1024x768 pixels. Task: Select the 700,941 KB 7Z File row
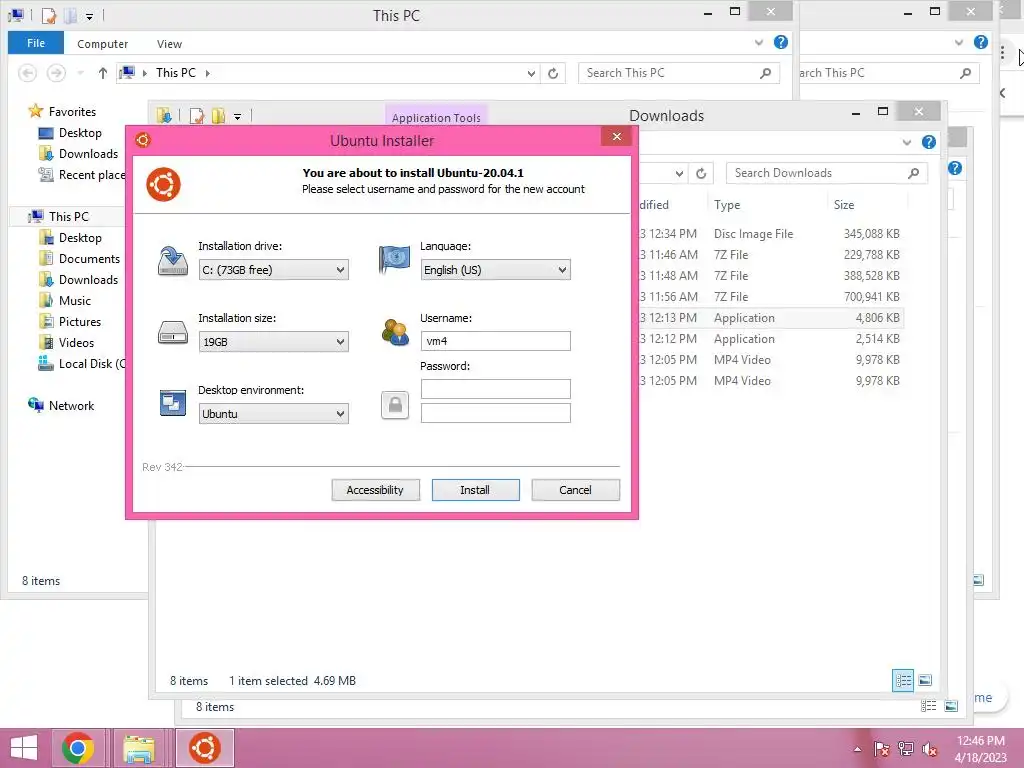coord(771,296)
